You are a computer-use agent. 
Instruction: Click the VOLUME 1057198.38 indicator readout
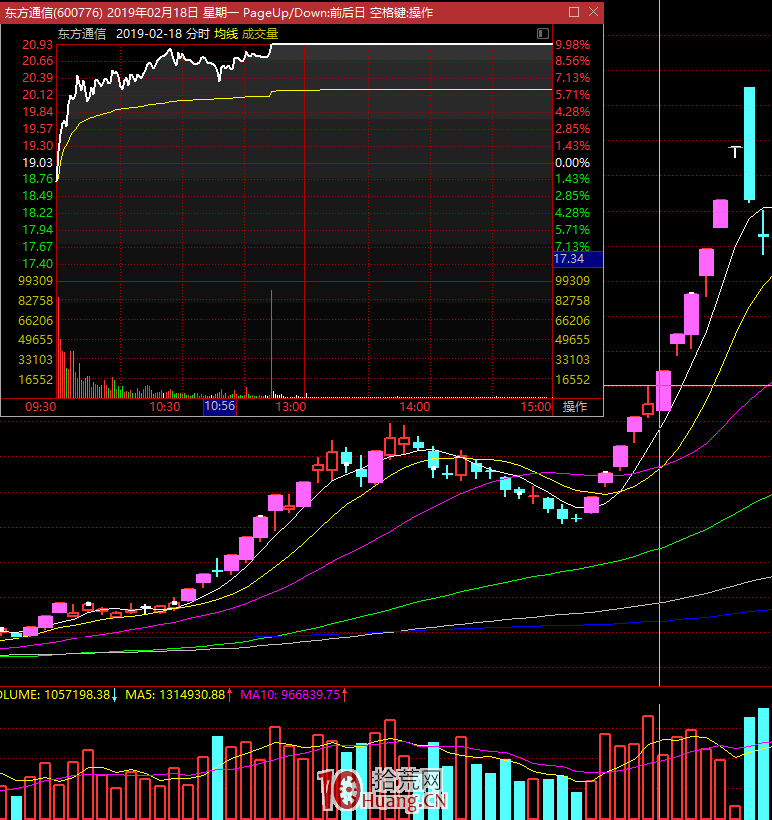pyautogui.click(x=59, y=695)
